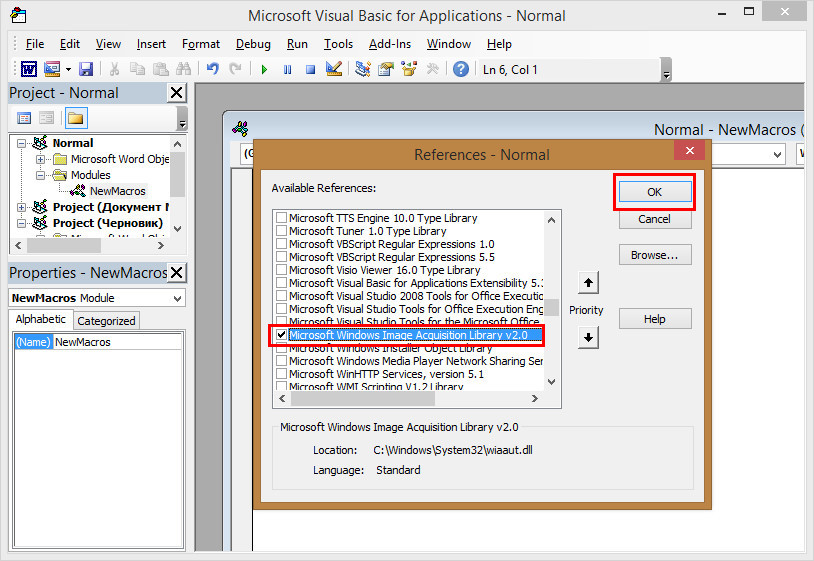Image resolution: width=814 pixels, height=561 pixels.
Task: Click the Undo toolbar icon
Action: click(212, 69)
